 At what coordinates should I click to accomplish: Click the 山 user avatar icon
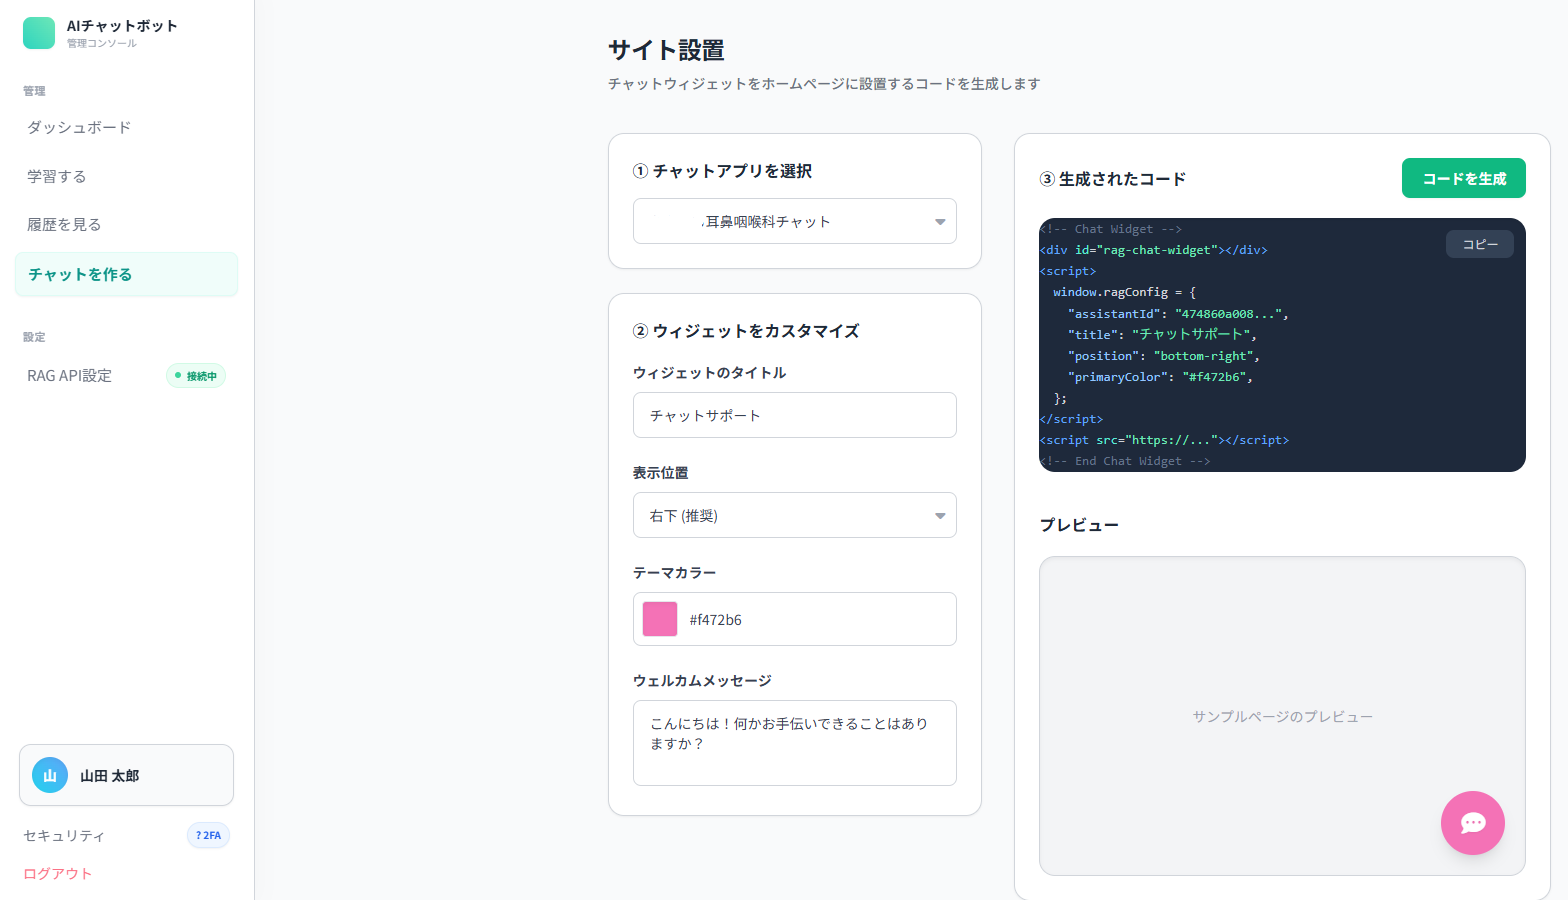(50, 775)
